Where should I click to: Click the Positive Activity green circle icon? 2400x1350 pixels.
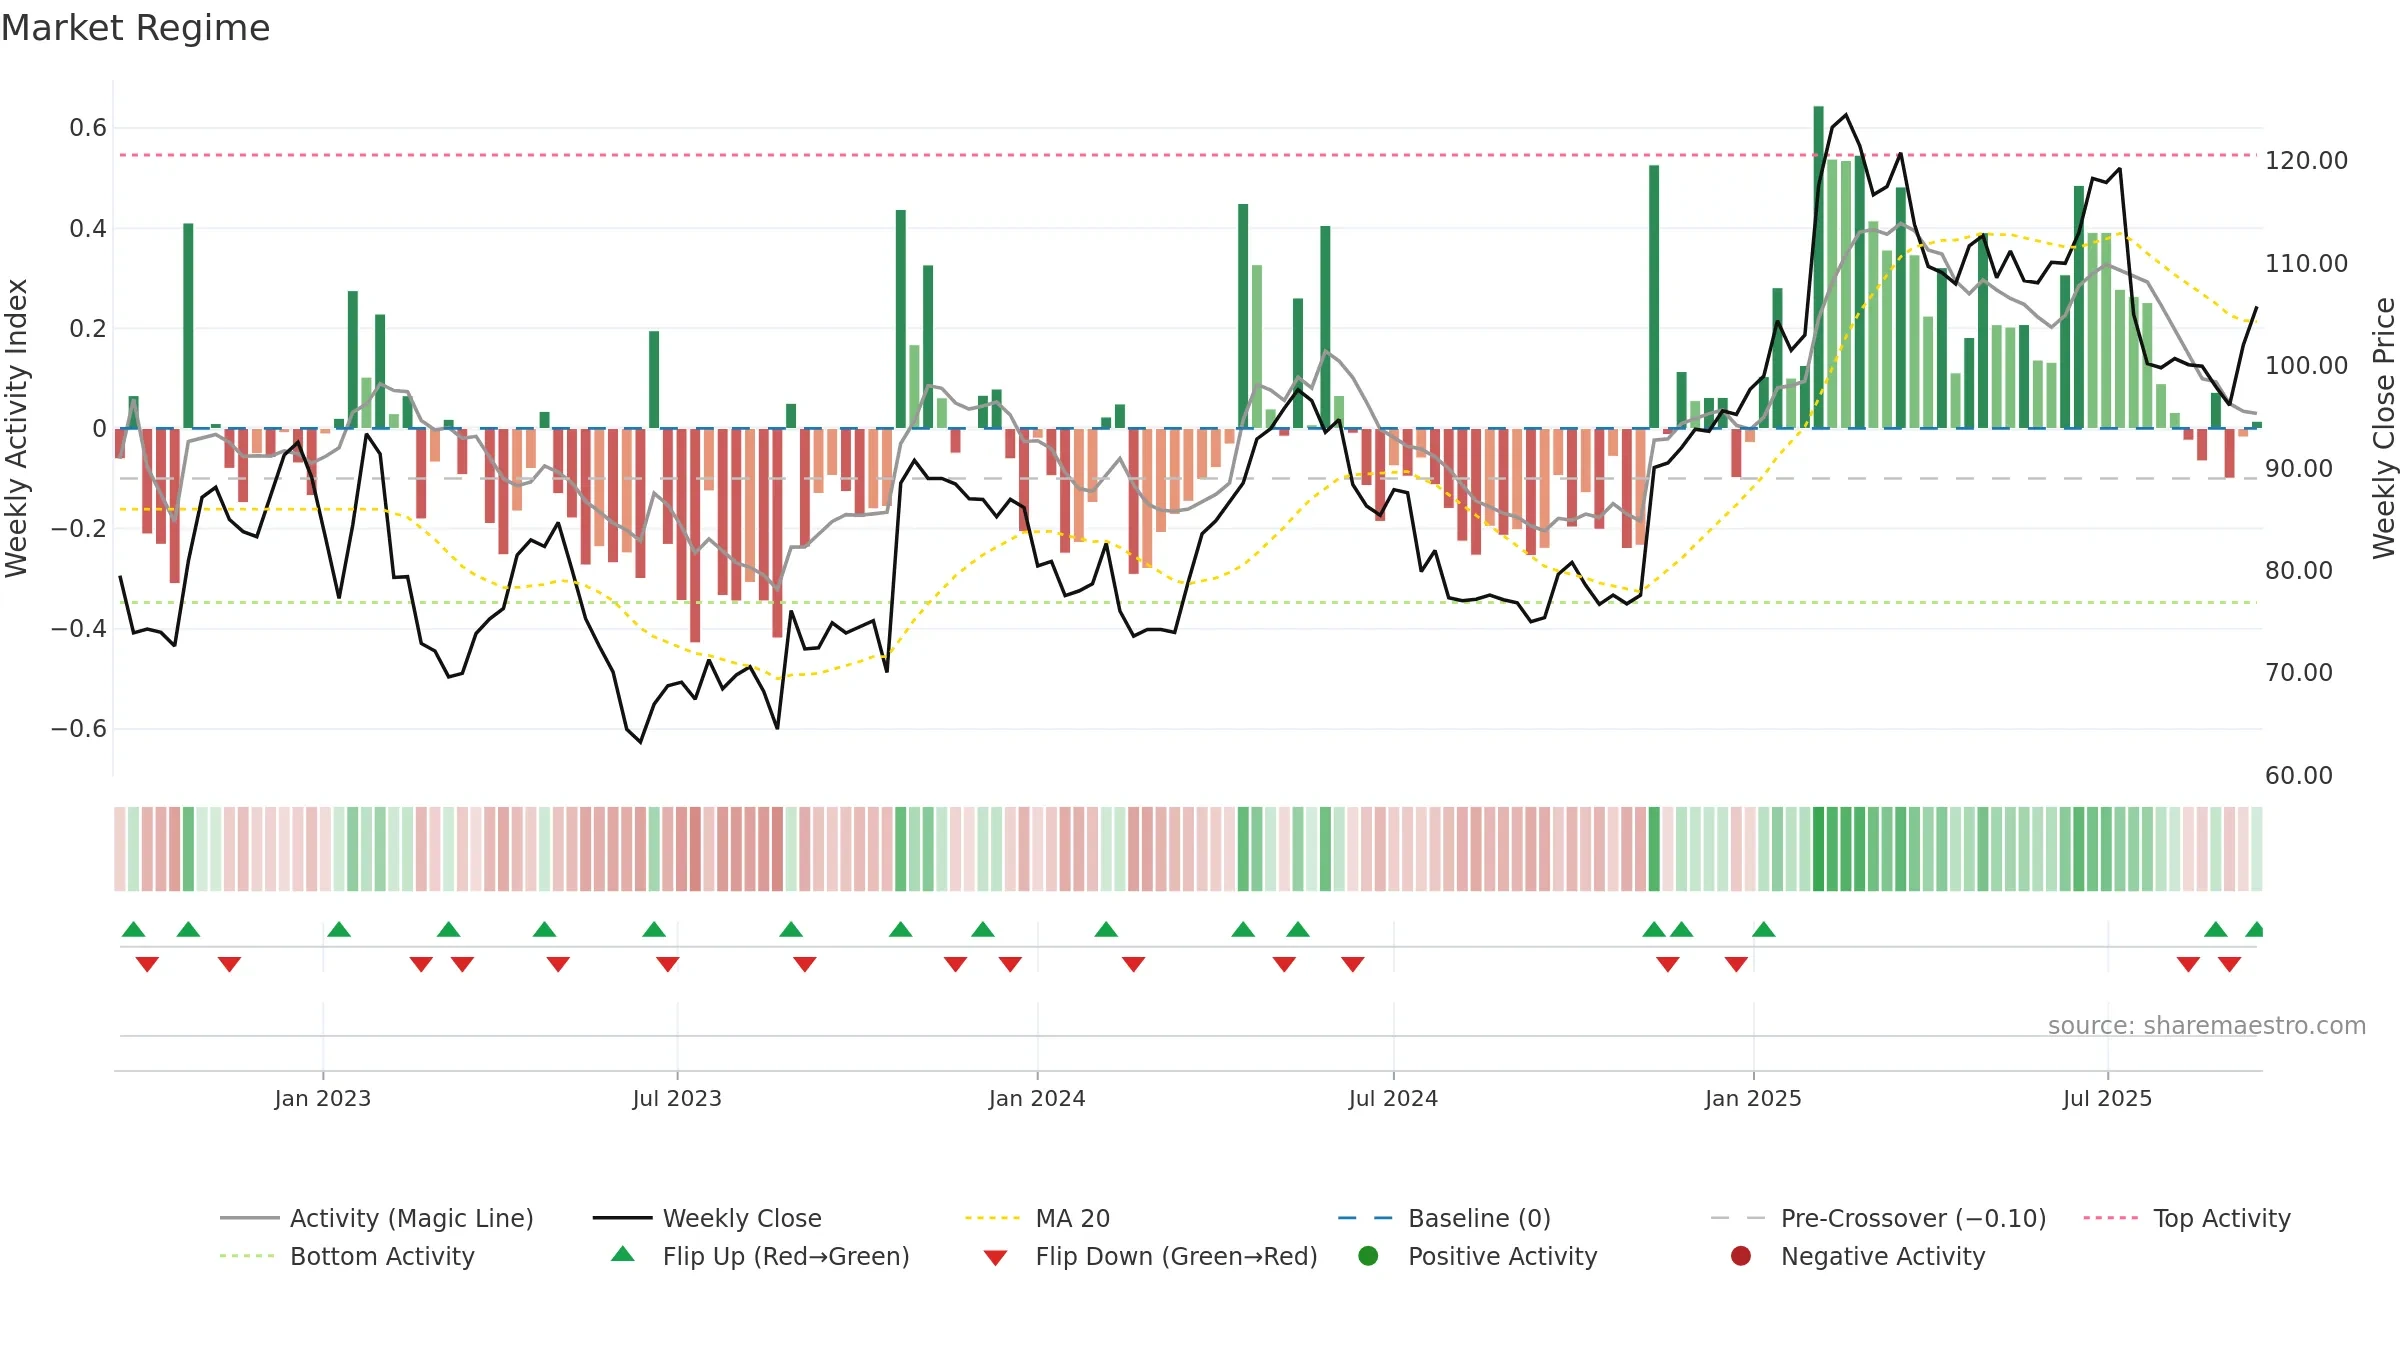1368,1255
